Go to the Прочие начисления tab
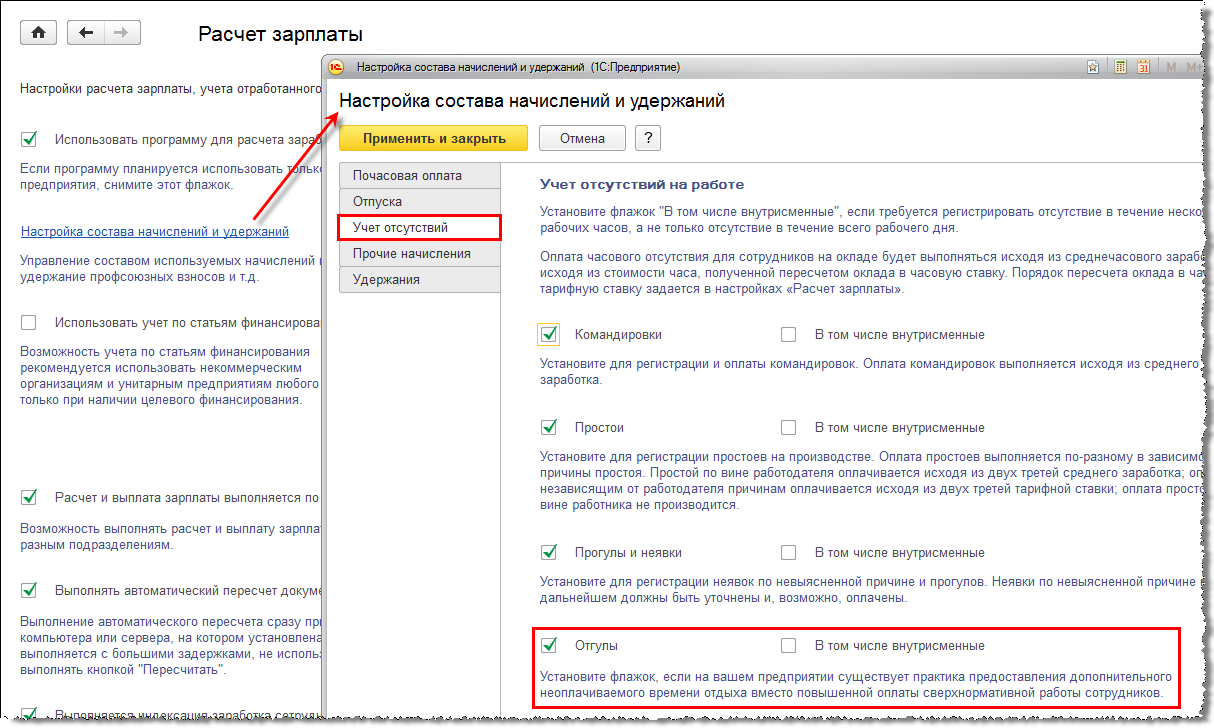The width and height of the screenshot is (1214, 728). 420,253
